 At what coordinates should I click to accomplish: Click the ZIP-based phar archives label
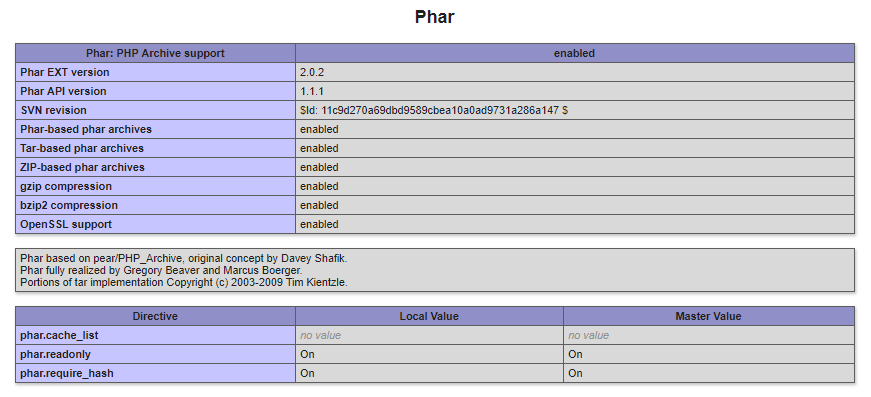tap(82, 167)
